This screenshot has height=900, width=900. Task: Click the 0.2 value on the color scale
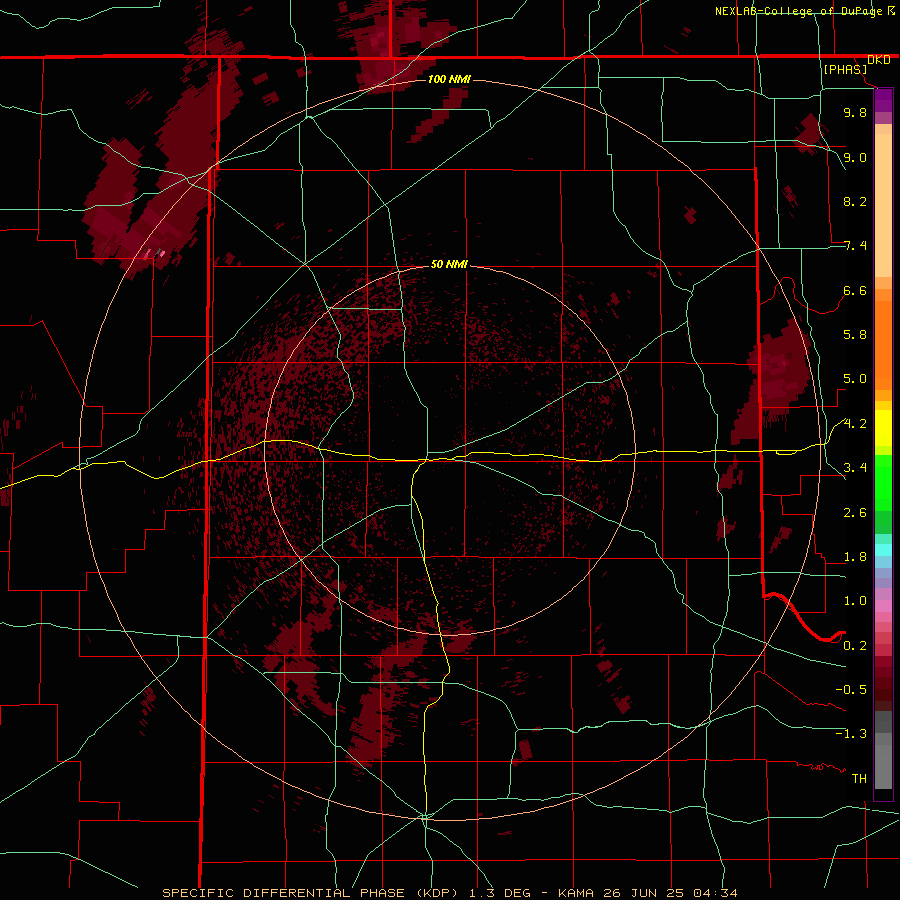coord(855,646)
